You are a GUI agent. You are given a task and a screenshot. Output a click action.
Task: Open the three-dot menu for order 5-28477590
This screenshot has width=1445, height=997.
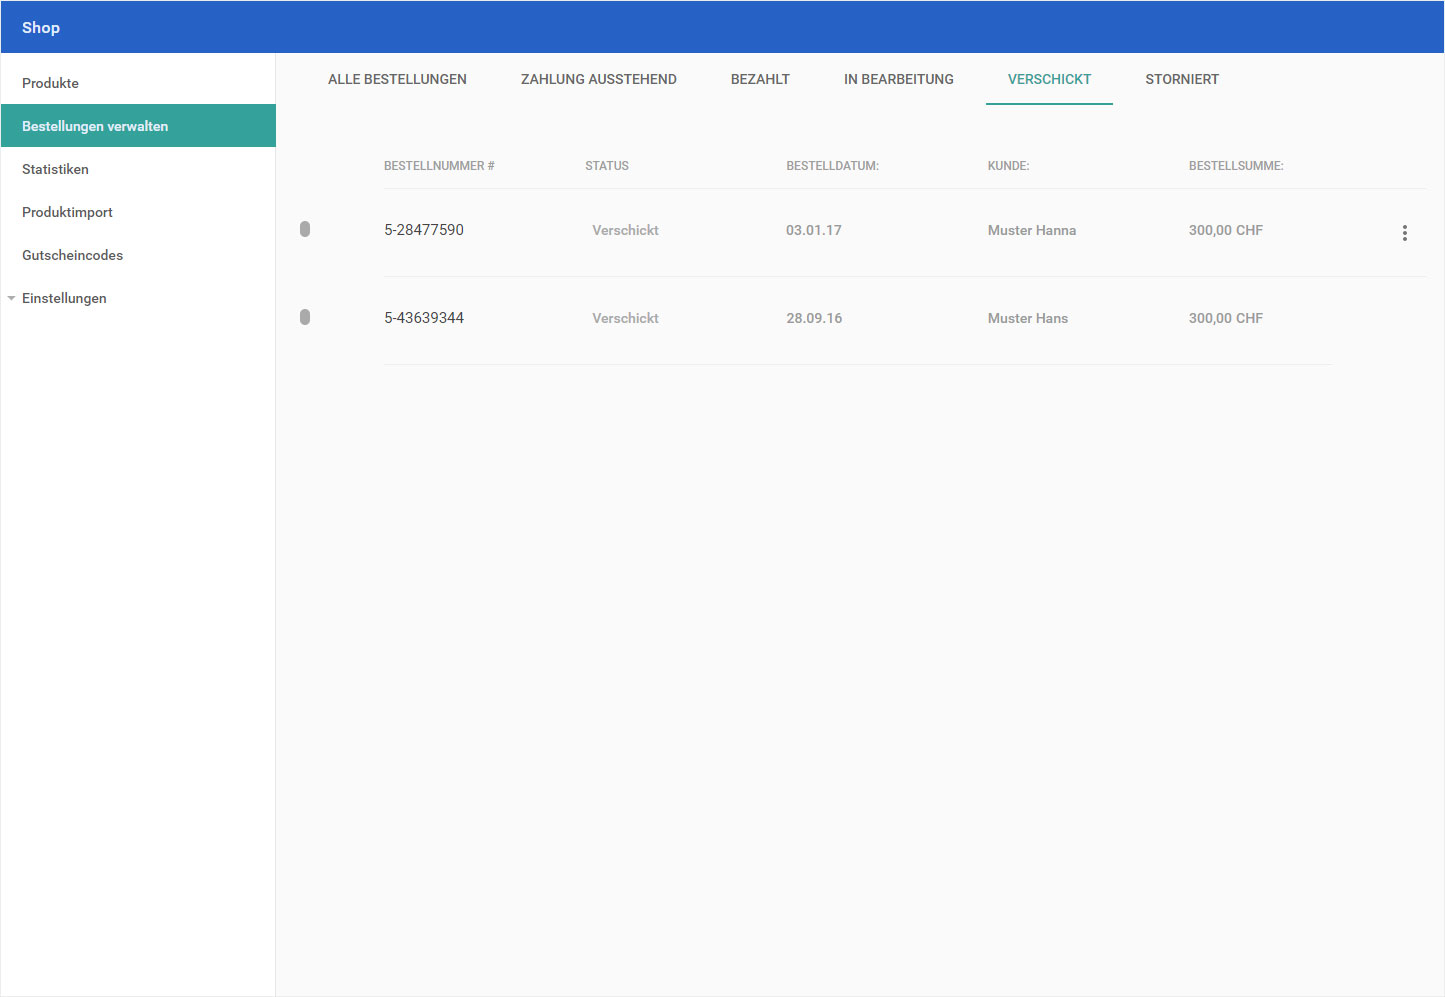tap(1404, 233)
